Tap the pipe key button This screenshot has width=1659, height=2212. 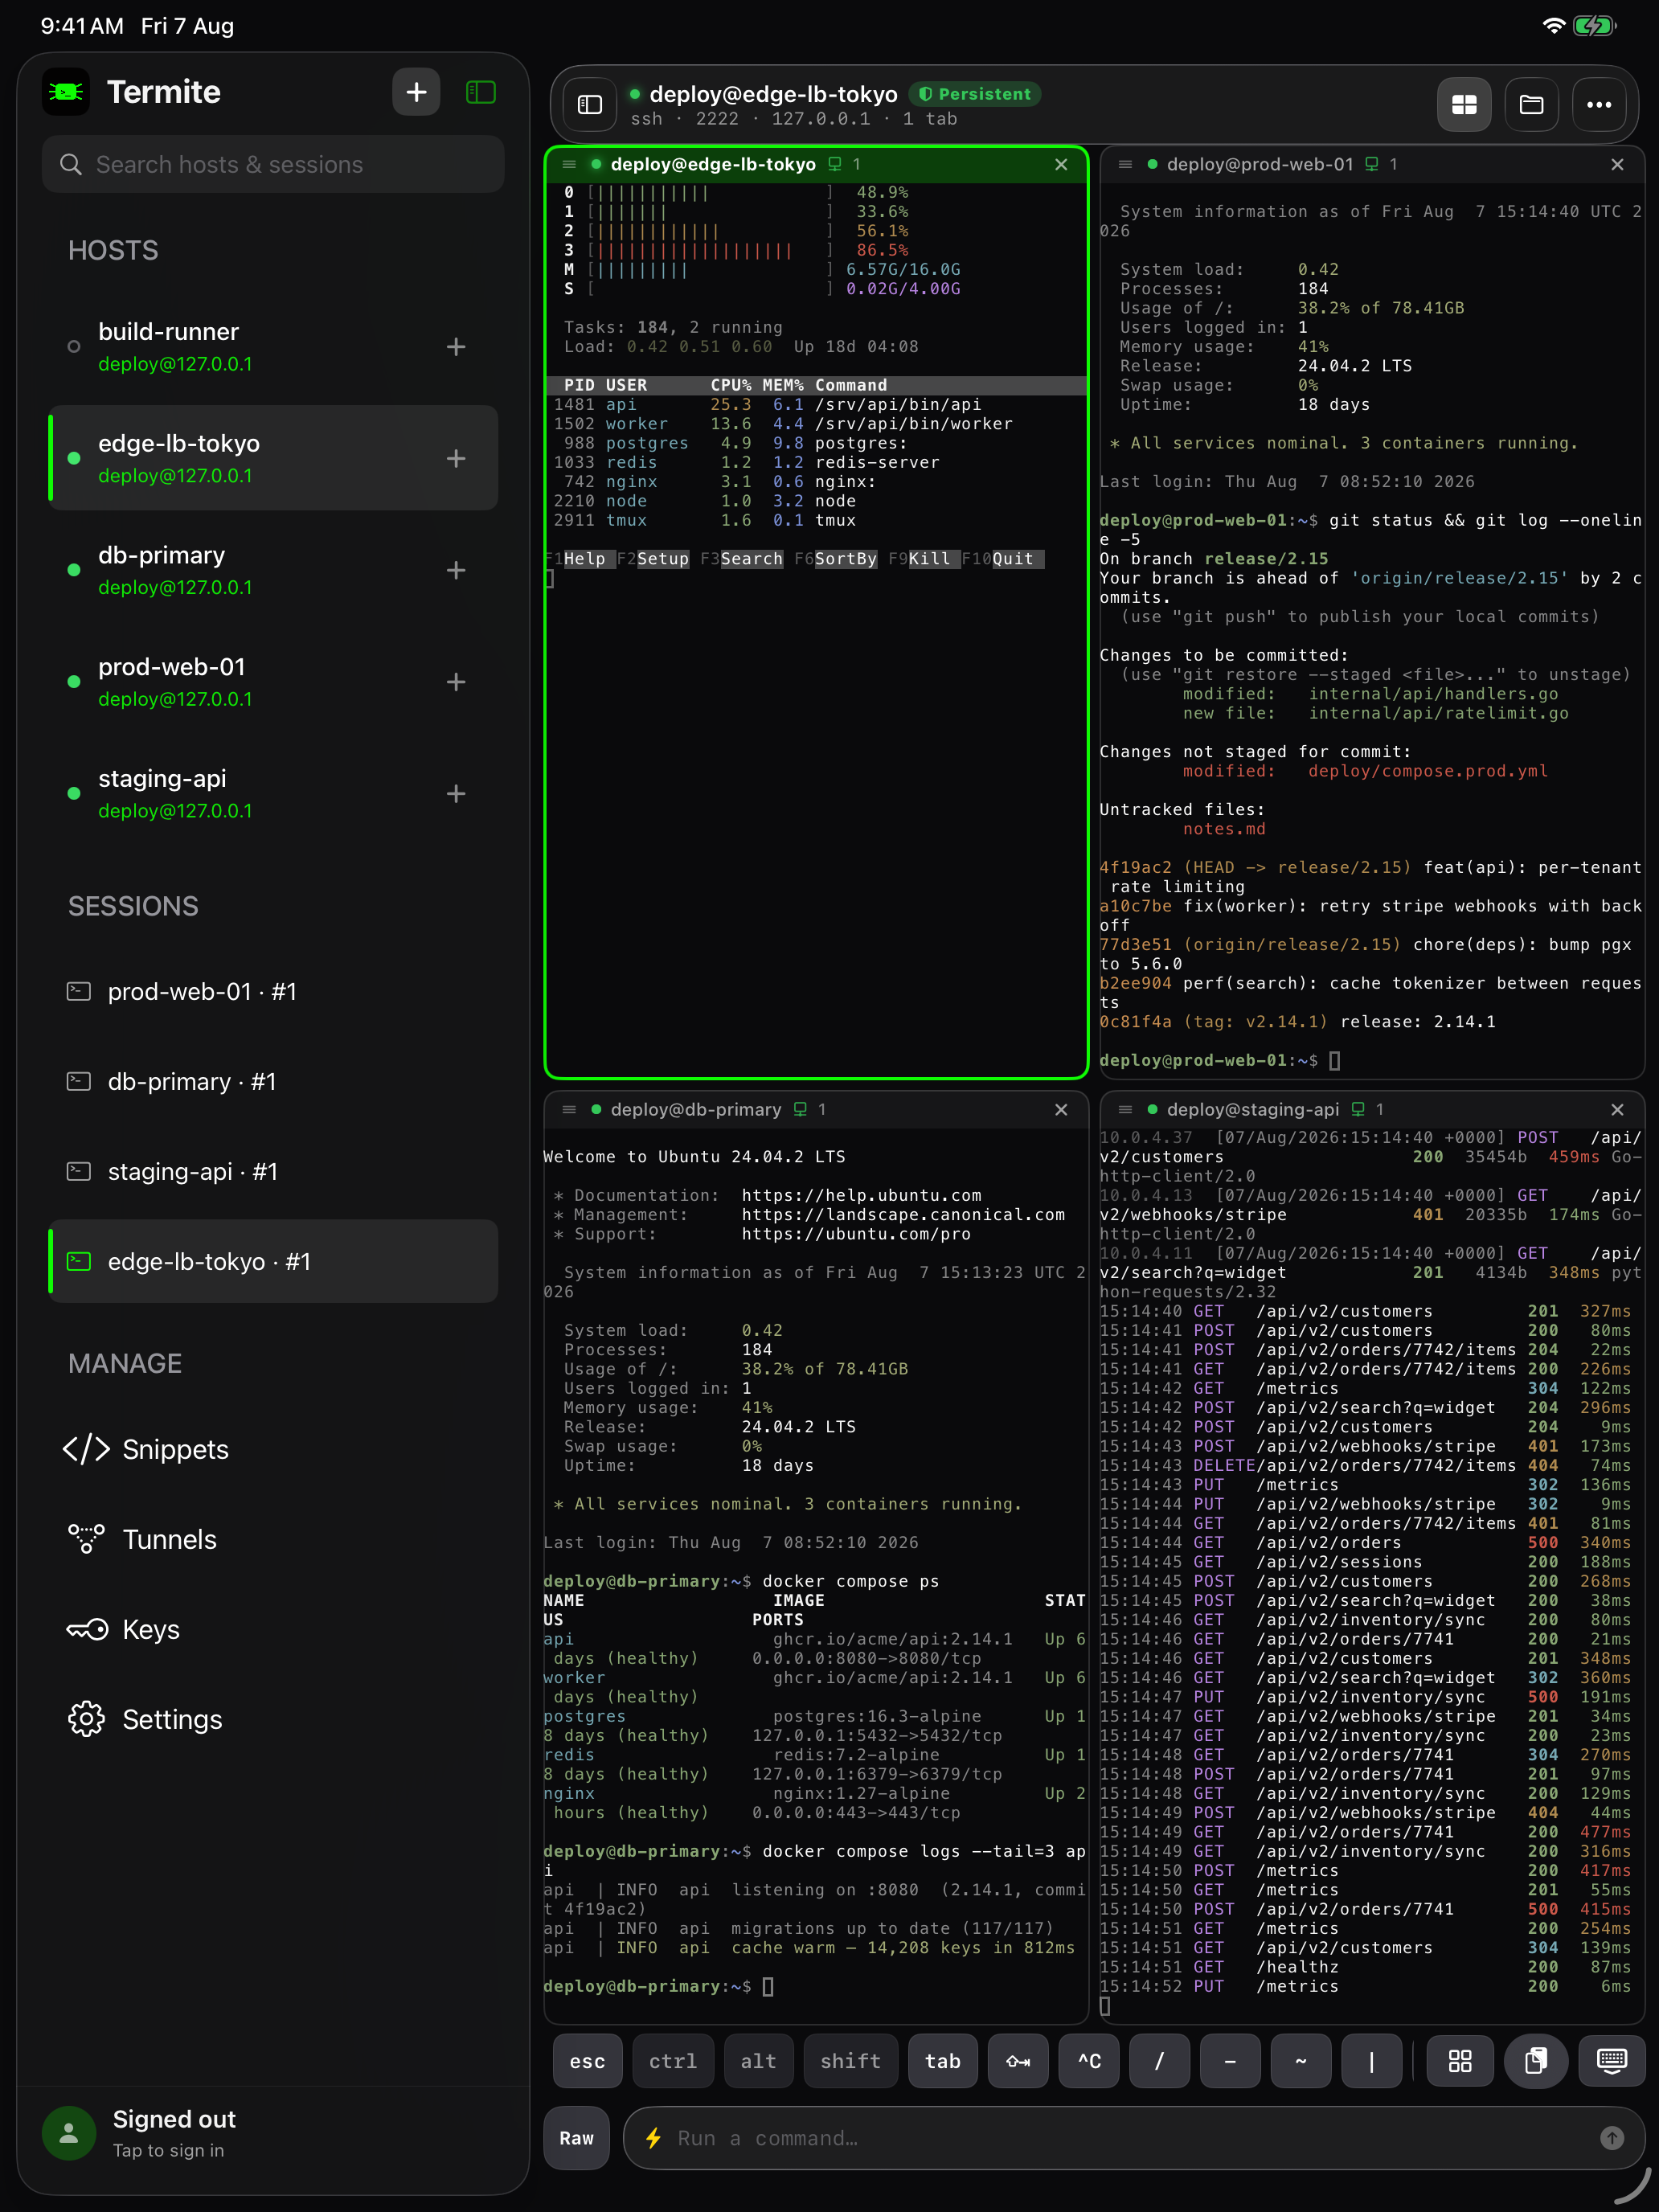pos(1371,2061)
